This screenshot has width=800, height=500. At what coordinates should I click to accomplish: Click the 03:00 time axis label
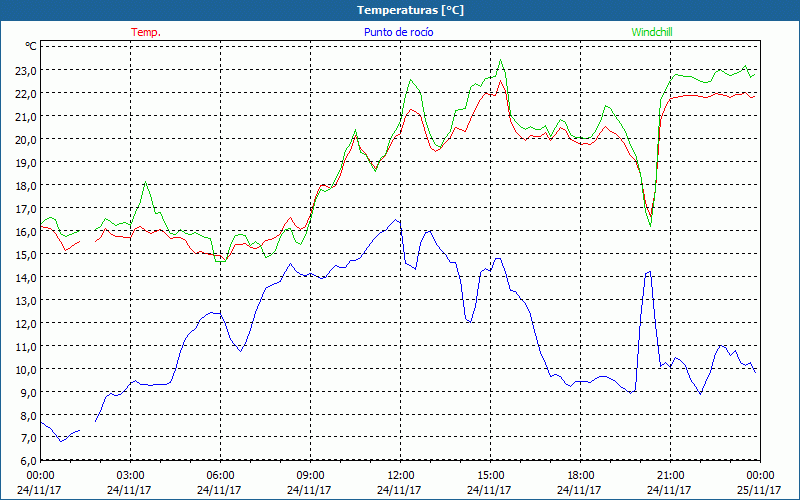pyautogui.click(x=131, y=476)
